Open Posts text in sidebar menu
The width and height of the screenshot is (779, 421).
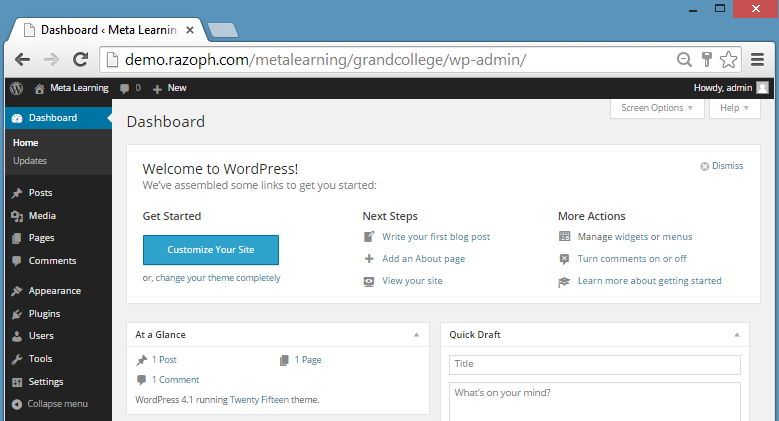[40, 193]
